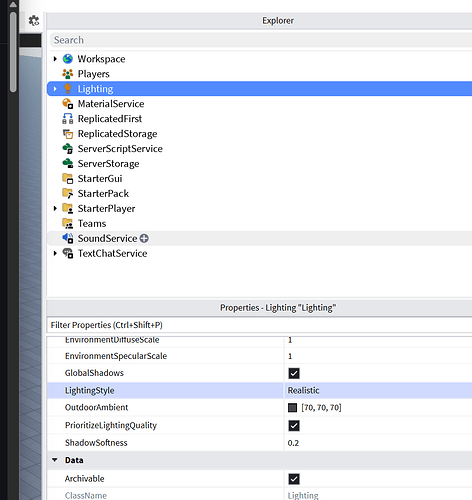Expand the StarterPlayer tree arrow
Image resolution: width=472 pixels, height=500 pixels.
[x=55, y=209]
